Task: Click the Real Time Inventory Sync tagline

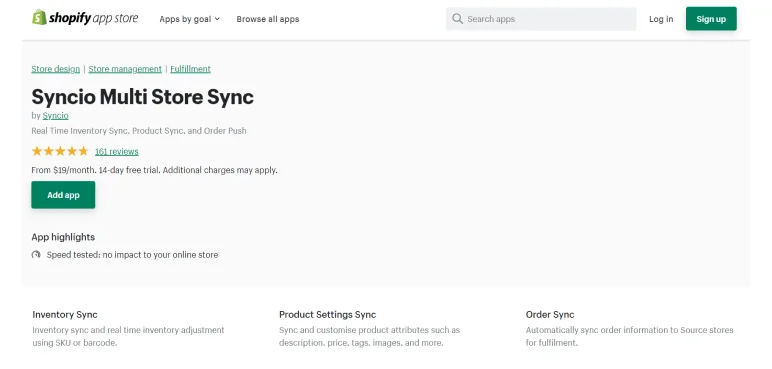Action: click(x=139, y=131)
